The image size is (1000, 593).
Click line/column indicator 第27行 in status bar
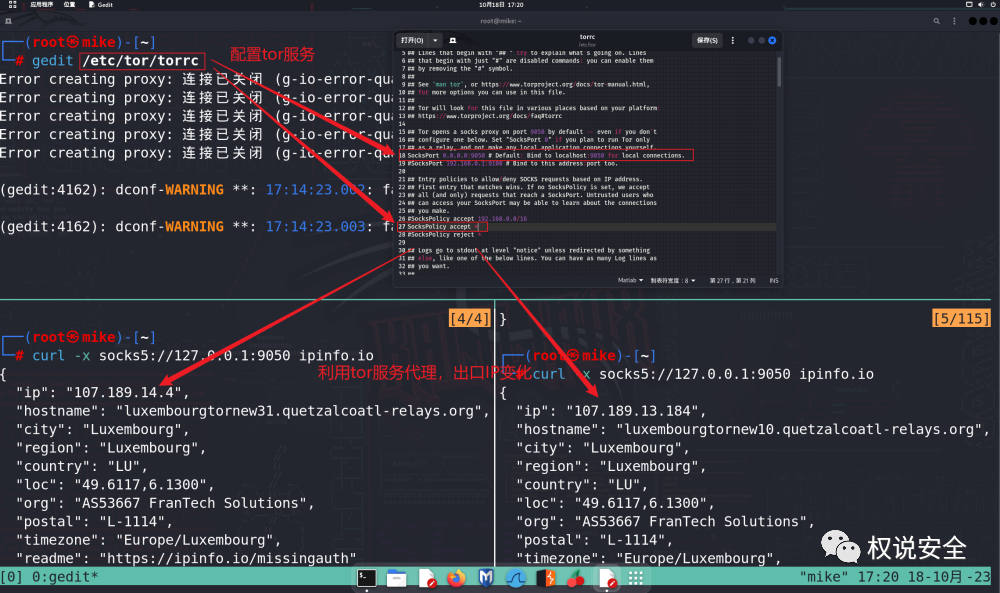(732, 281)
